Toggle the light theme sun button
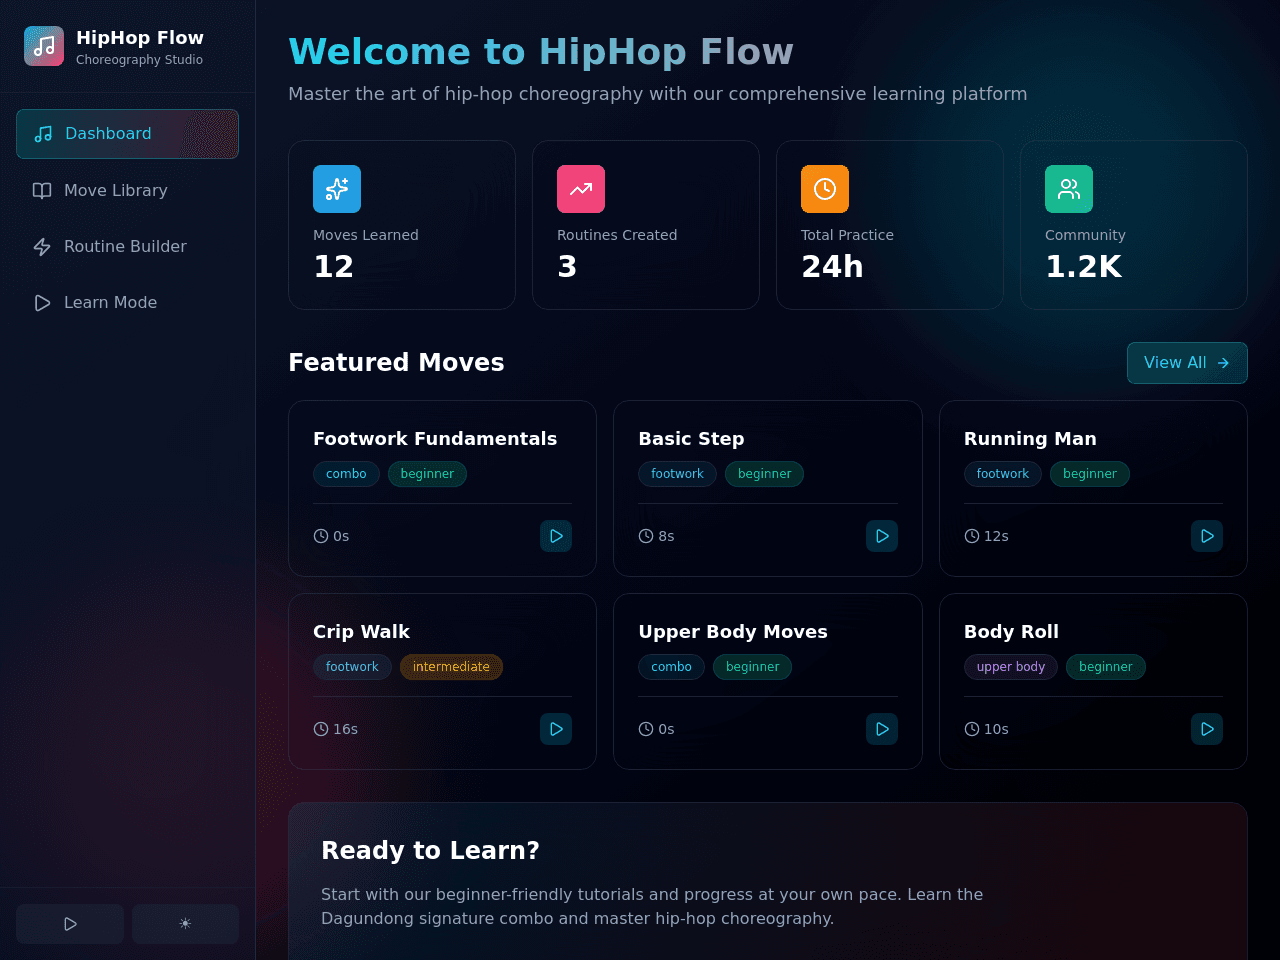Screen dimensions: 1280x960 [185, 924]
